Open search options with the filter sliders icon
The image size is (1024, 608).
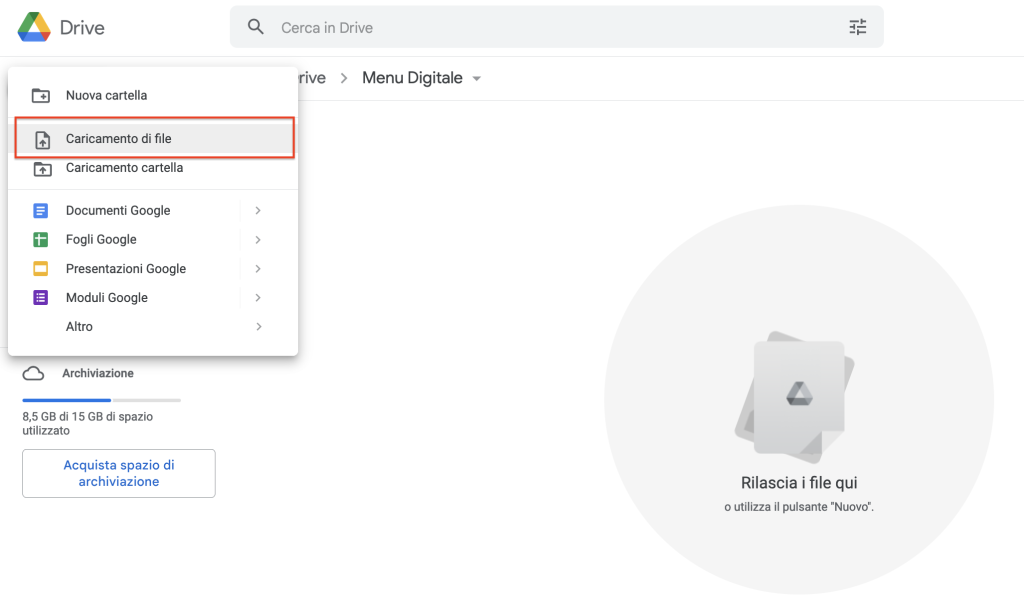(x=858, y=27)
